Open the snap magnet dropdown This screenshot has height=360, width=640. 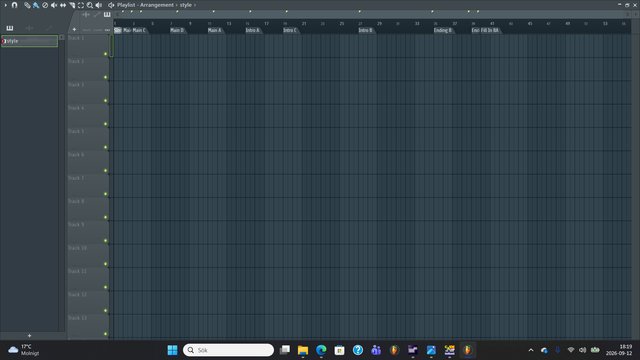tap(15, 5)
